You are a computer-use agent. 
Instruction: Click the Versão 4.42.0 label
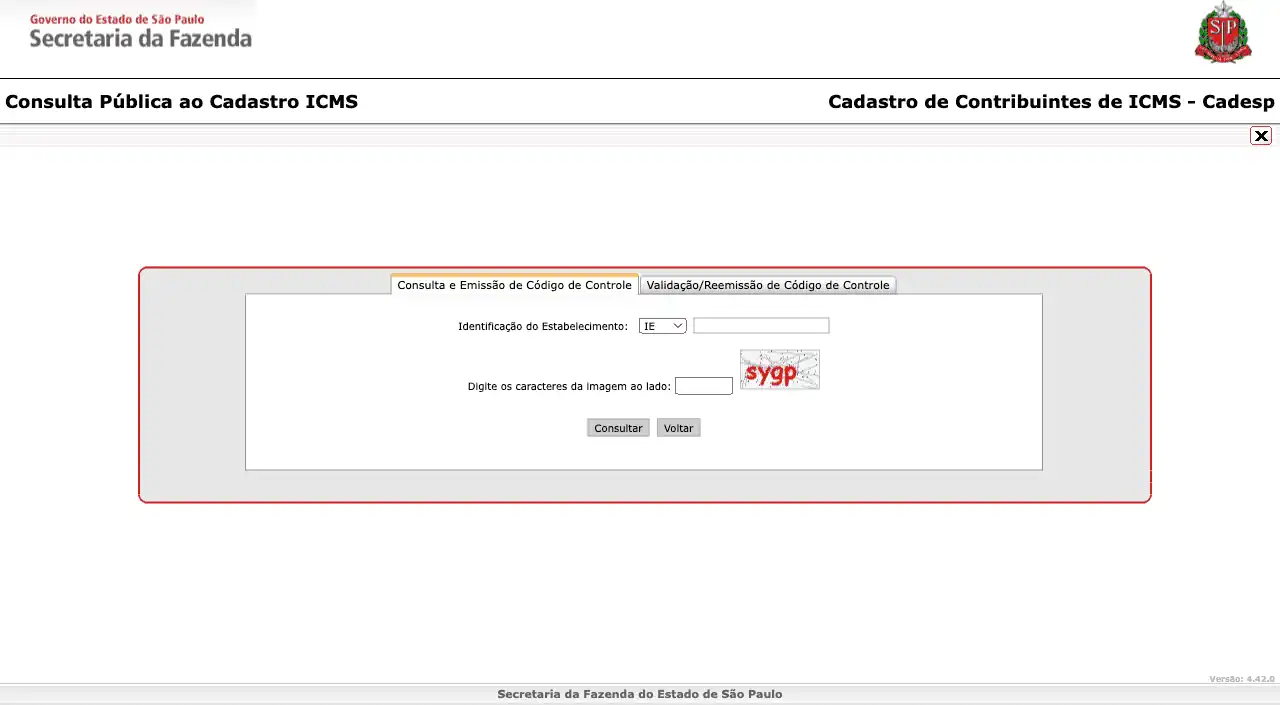1241,679
